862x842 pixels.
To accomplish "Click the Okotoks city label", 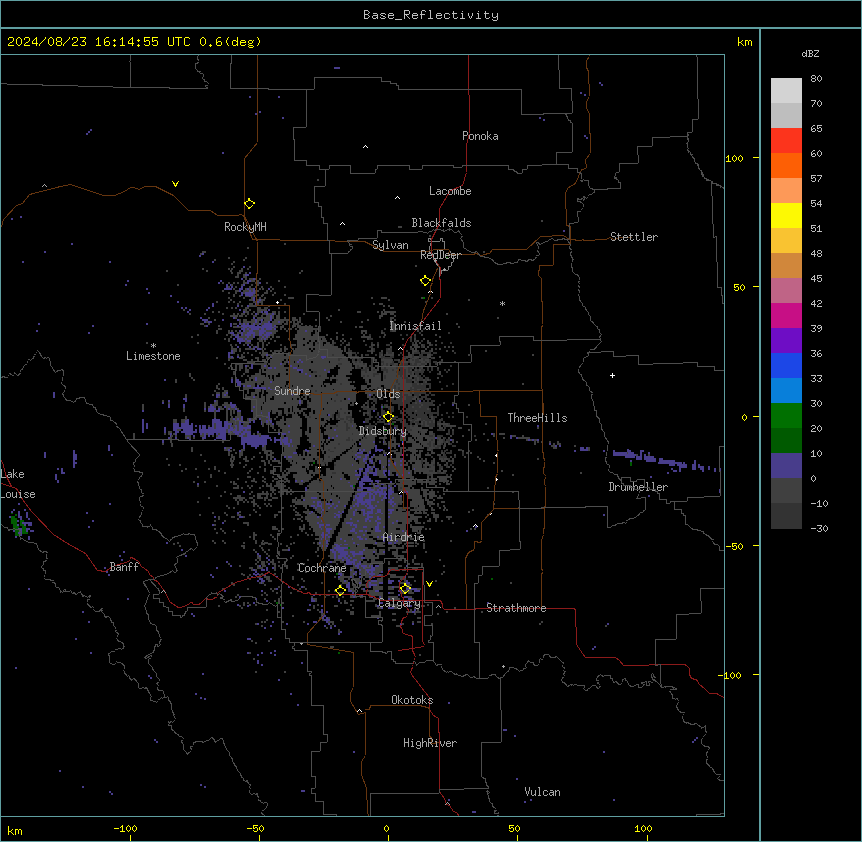I will 412,700.
